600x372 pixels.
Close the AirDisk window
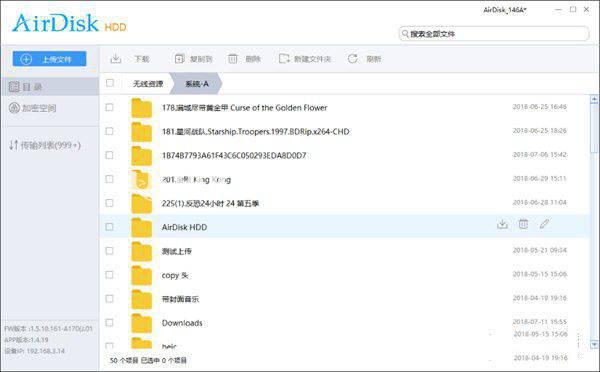click(x=586, y=10)
